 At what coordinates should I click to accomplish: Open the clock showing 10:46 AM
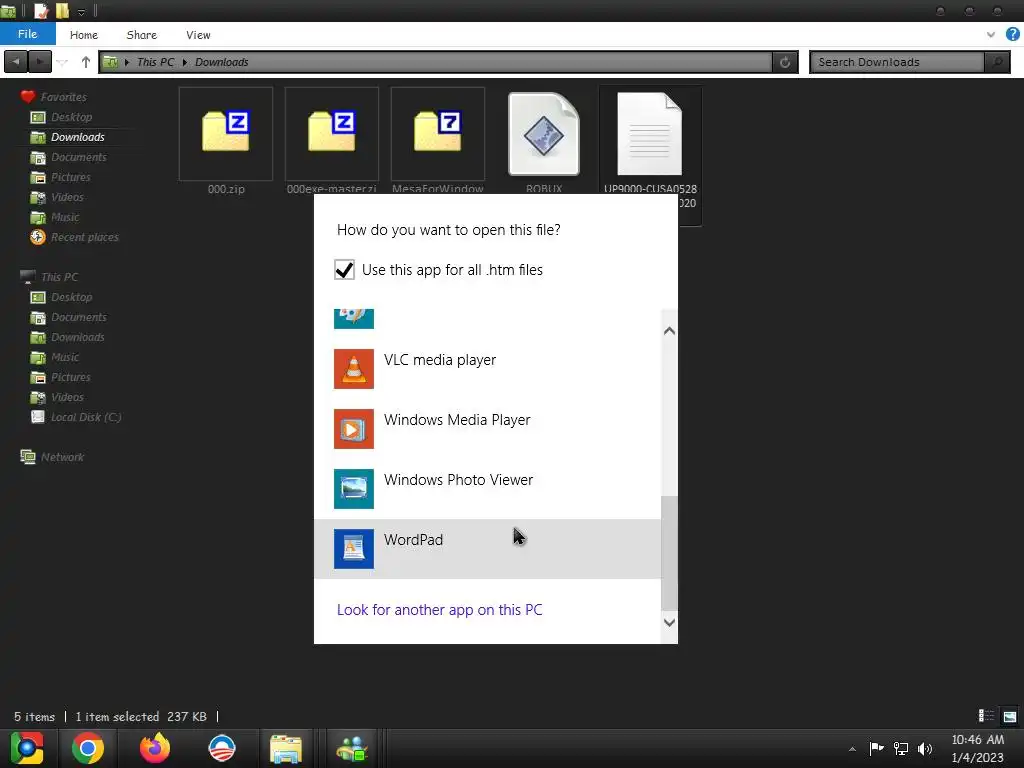click(978, 748)
